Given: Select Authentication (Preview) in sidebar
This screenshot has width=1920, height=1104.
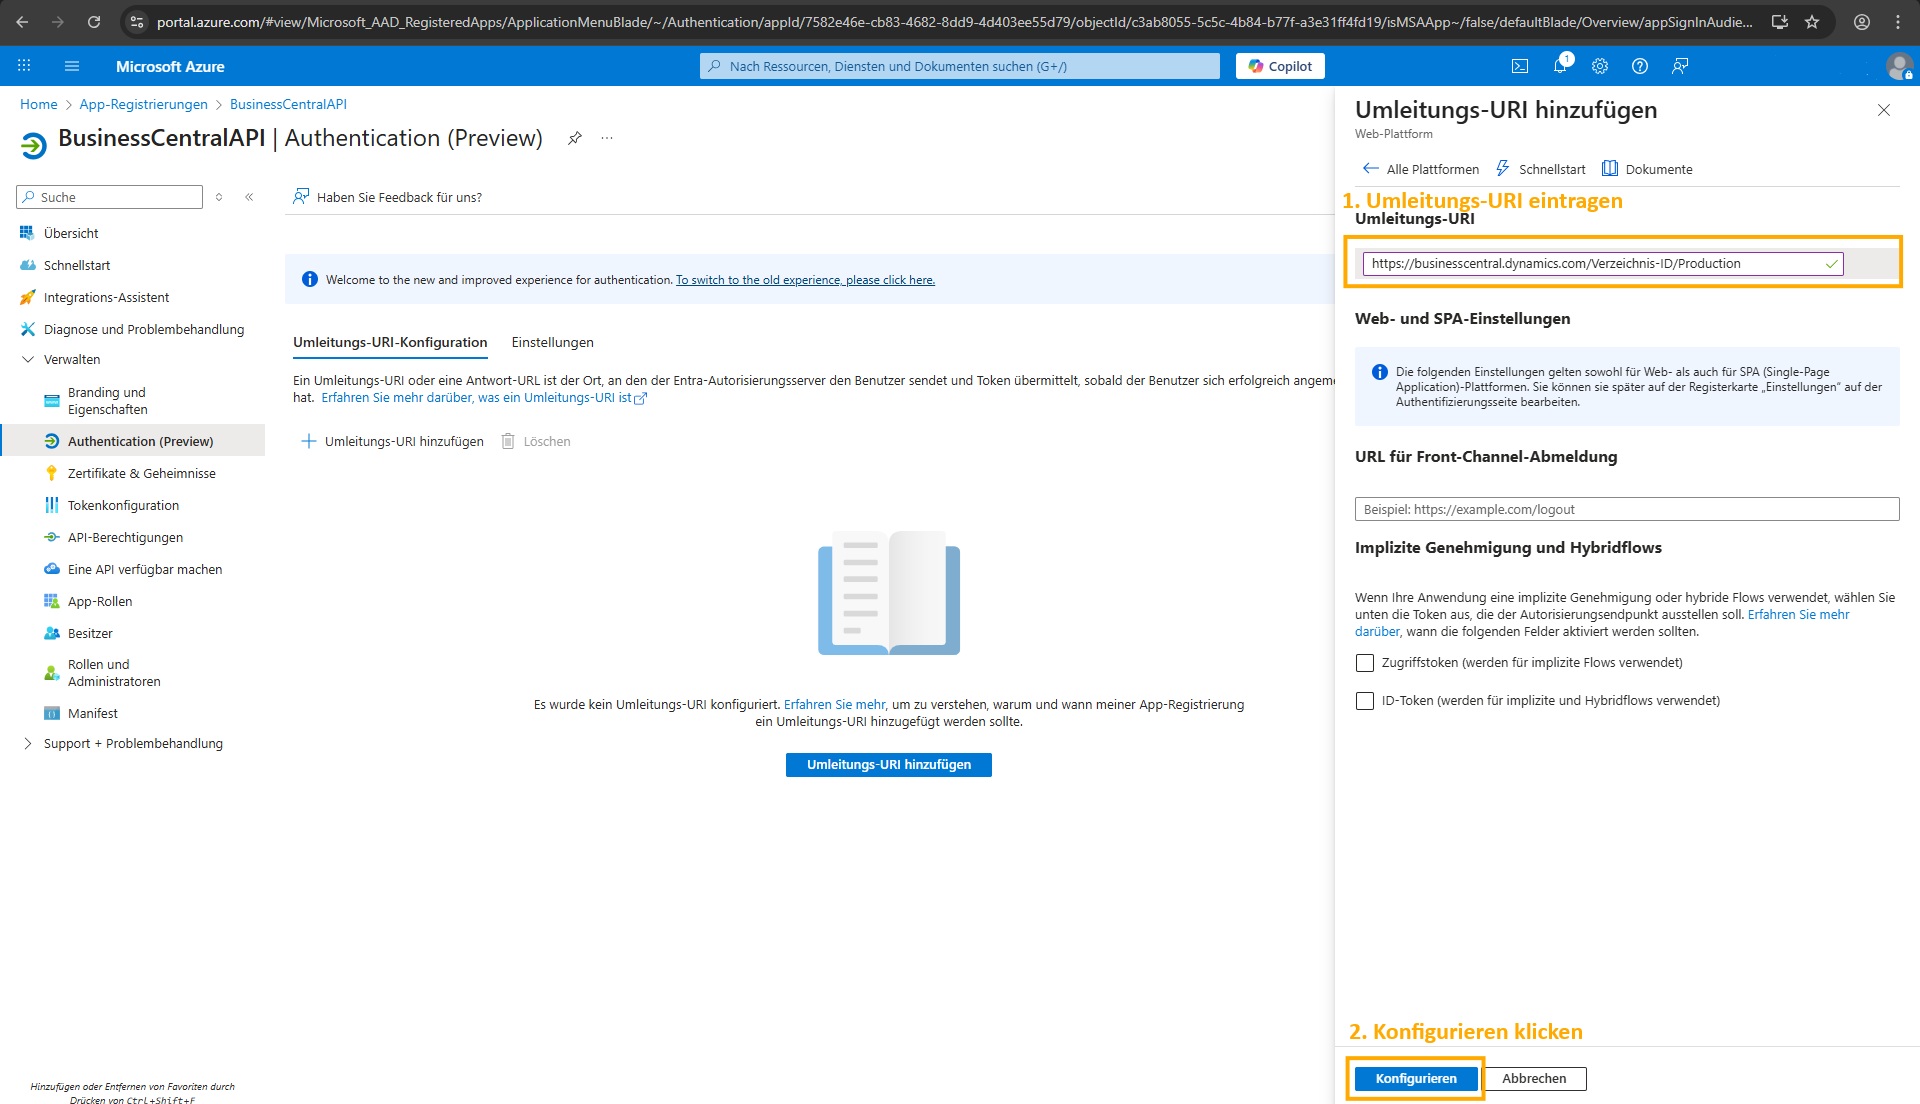Looking at the screenshot, I should click(x=132, y=441).
